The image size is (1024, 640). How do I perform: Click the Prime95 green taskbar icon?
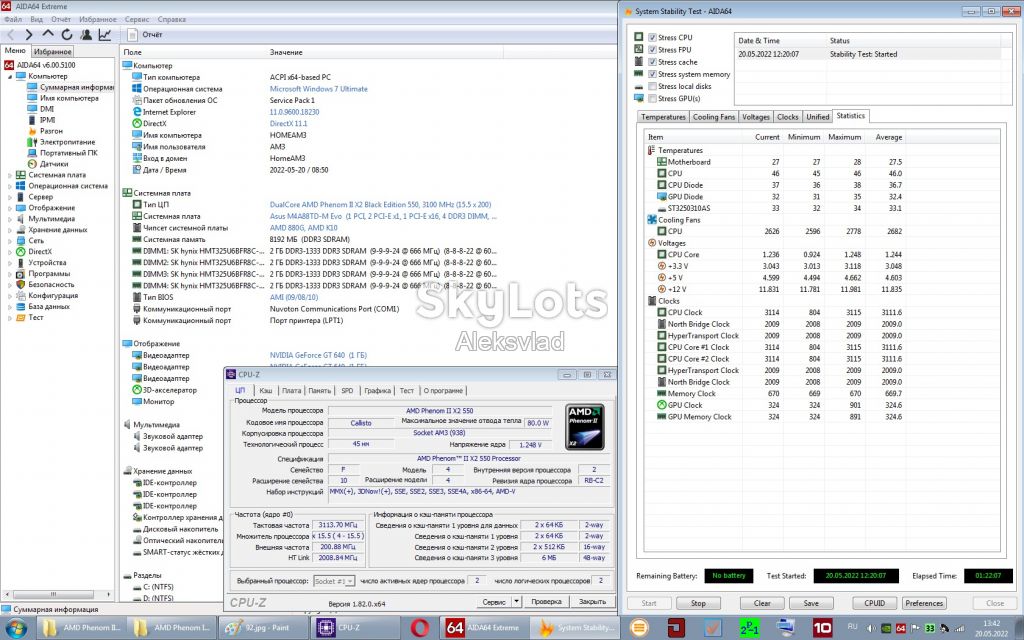[749, 628]
